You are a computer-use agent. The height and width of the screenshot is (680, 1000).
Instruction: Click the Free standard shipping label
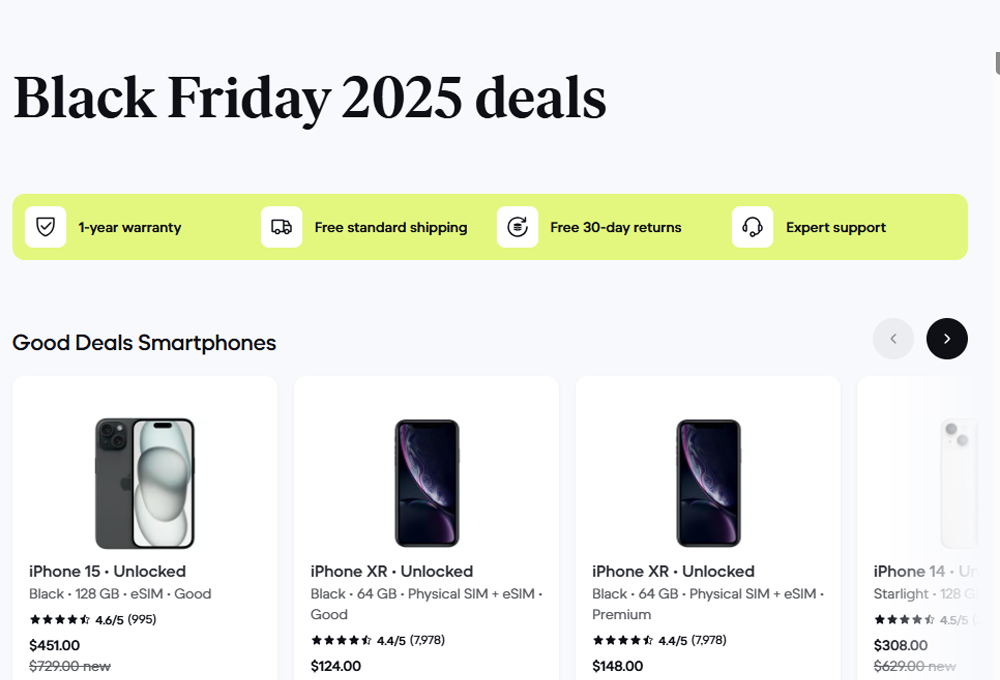coord(390,228)
